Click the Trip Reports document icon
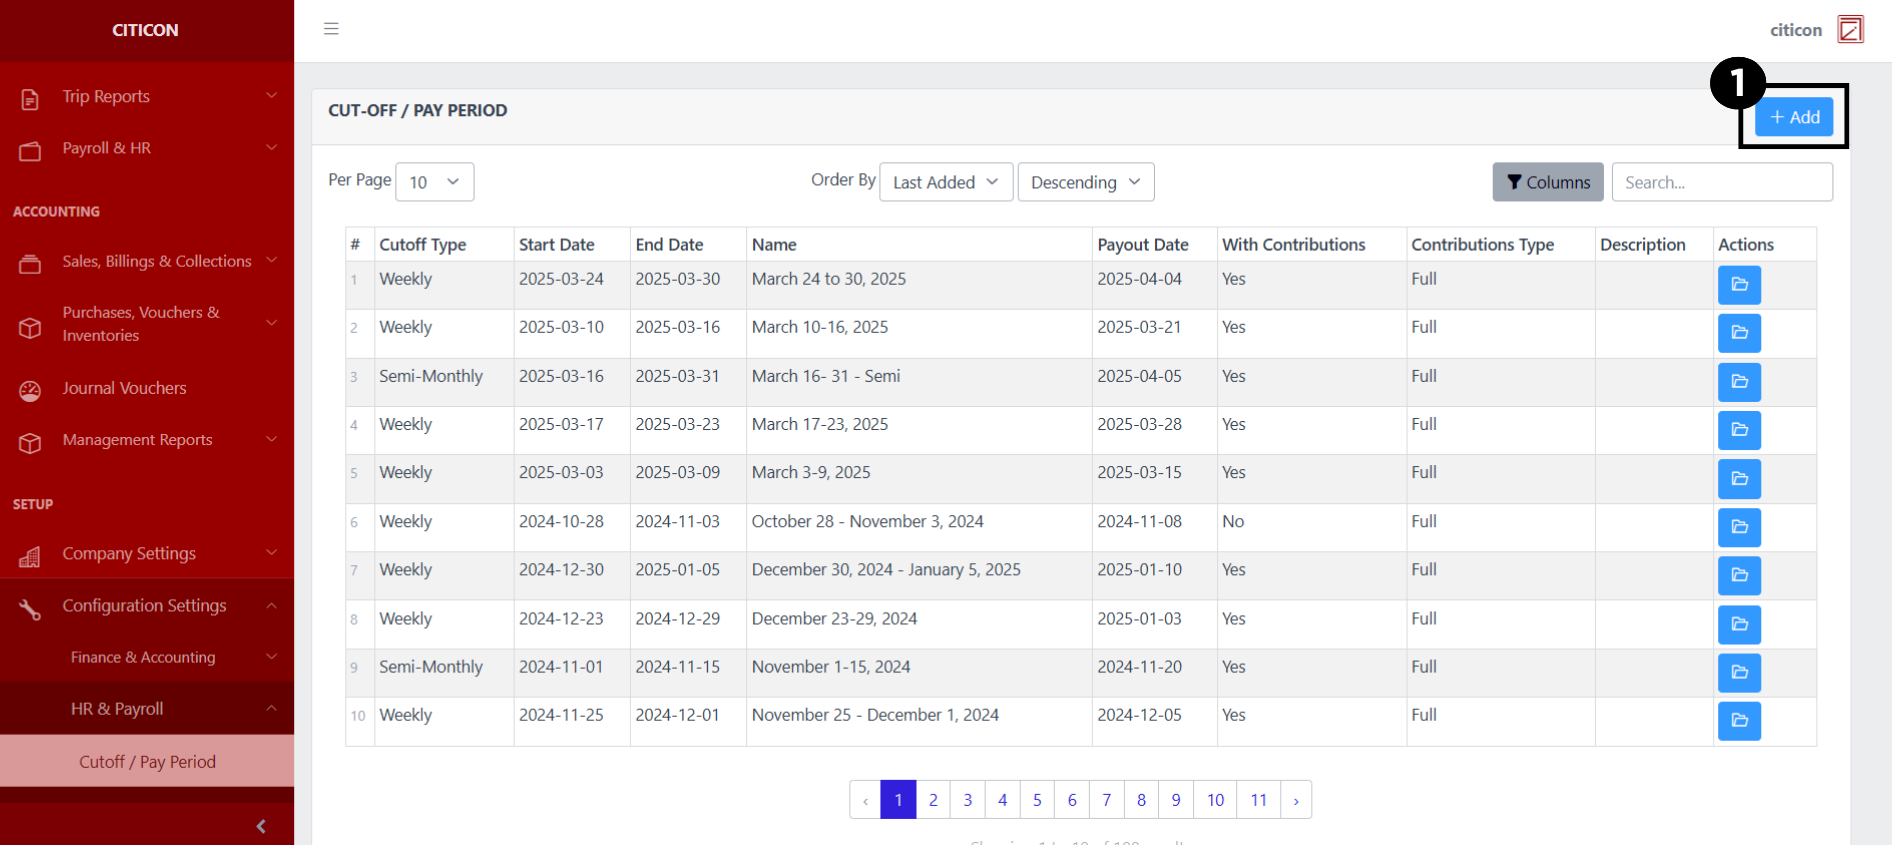Image resolution: width=1892 pixels, height=845 pixels. [x=30, y=99]
